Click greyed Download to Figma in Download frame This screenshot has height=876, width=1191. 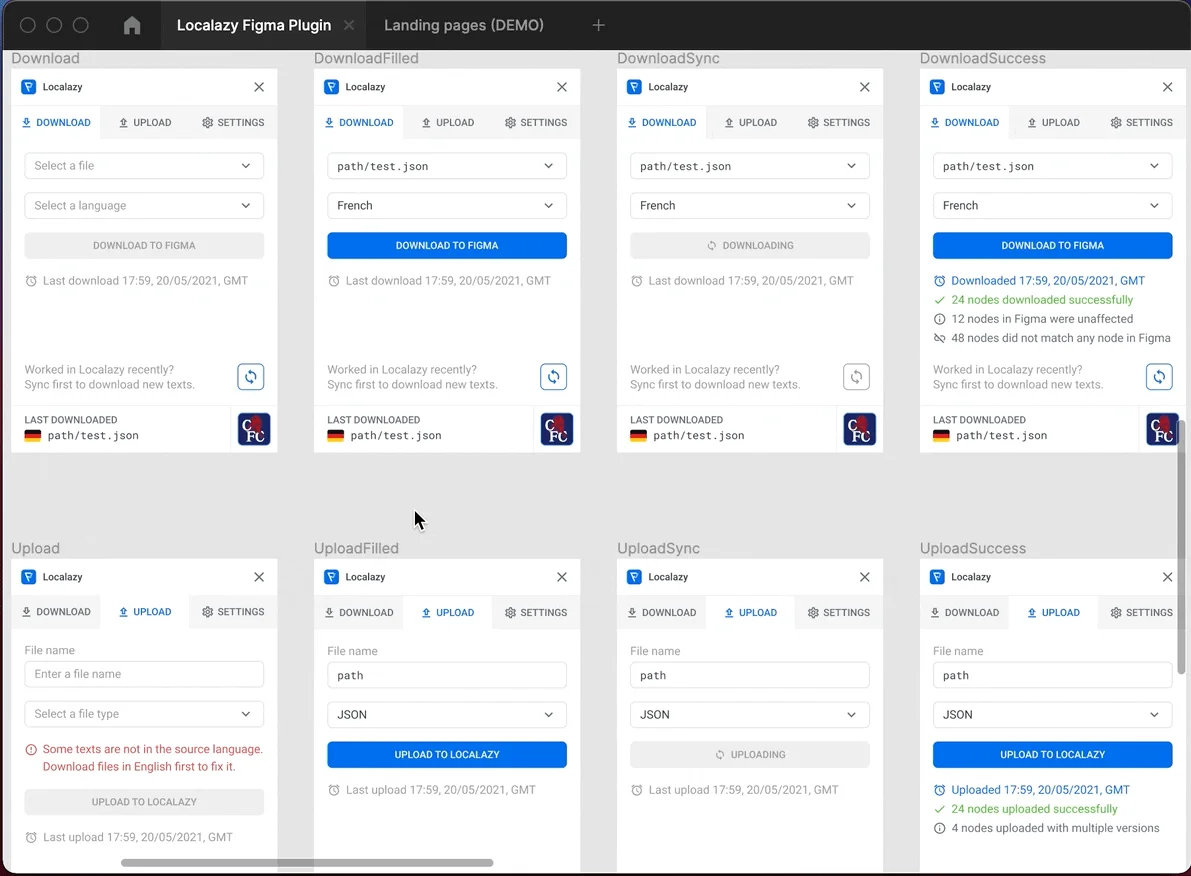click(x=144, y=245)
